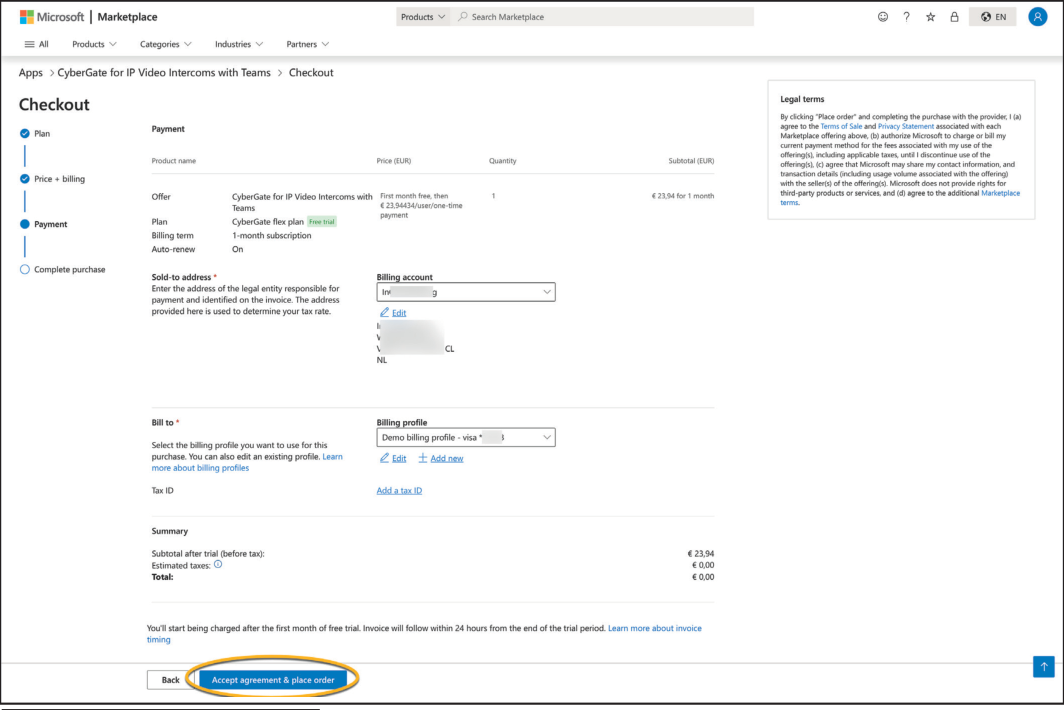Image resolution: width=1064 pixels, height=710 pixels.
Task: Click the scroll-to-top arrow button
Action: (1042, 666)
